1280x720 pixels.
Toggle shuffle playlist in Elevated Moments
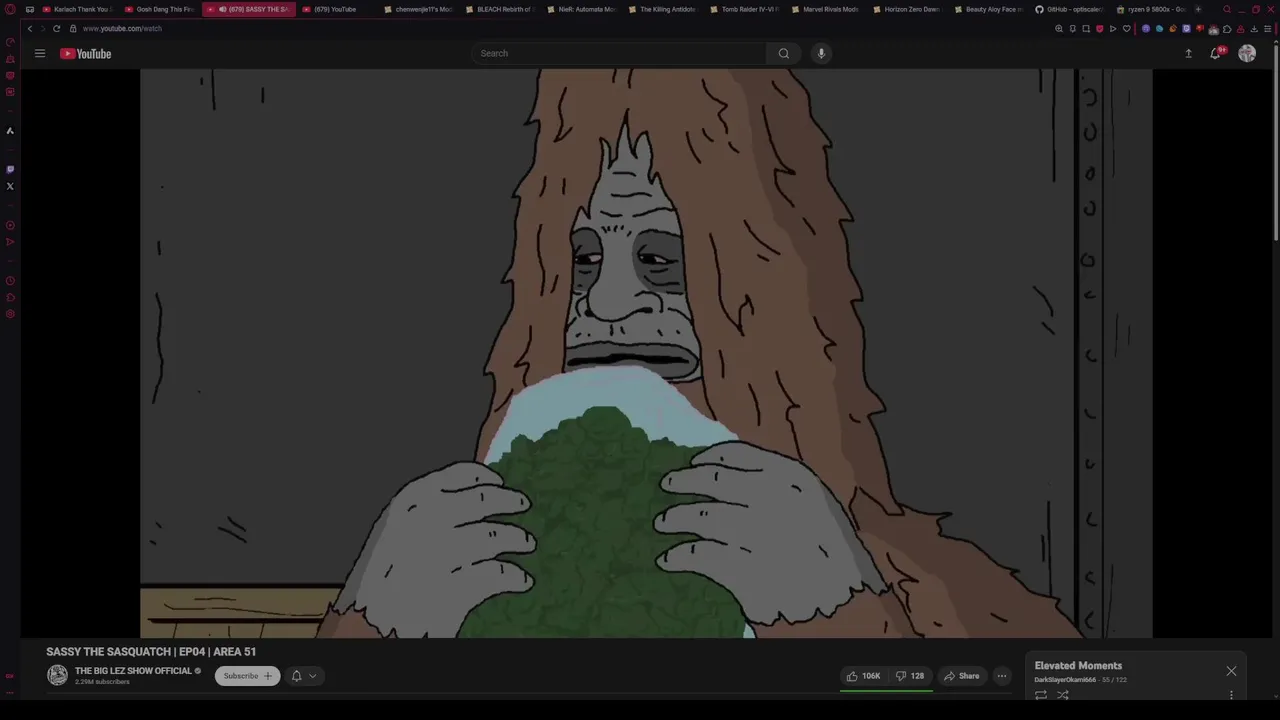coord(1063,694)
